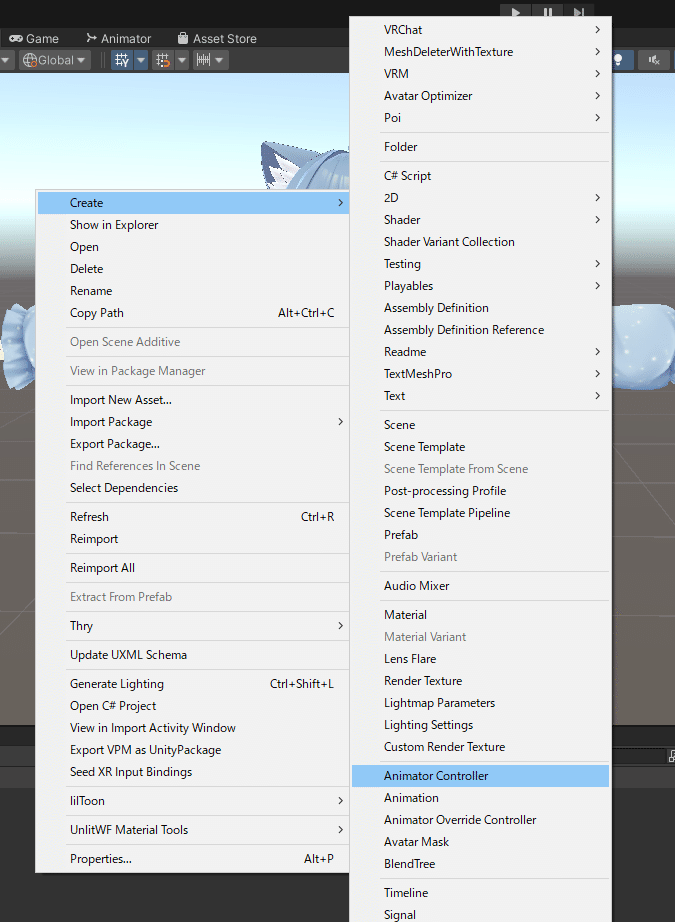
Task: Expand the Text submenu
Action: (x=480, y=396)
